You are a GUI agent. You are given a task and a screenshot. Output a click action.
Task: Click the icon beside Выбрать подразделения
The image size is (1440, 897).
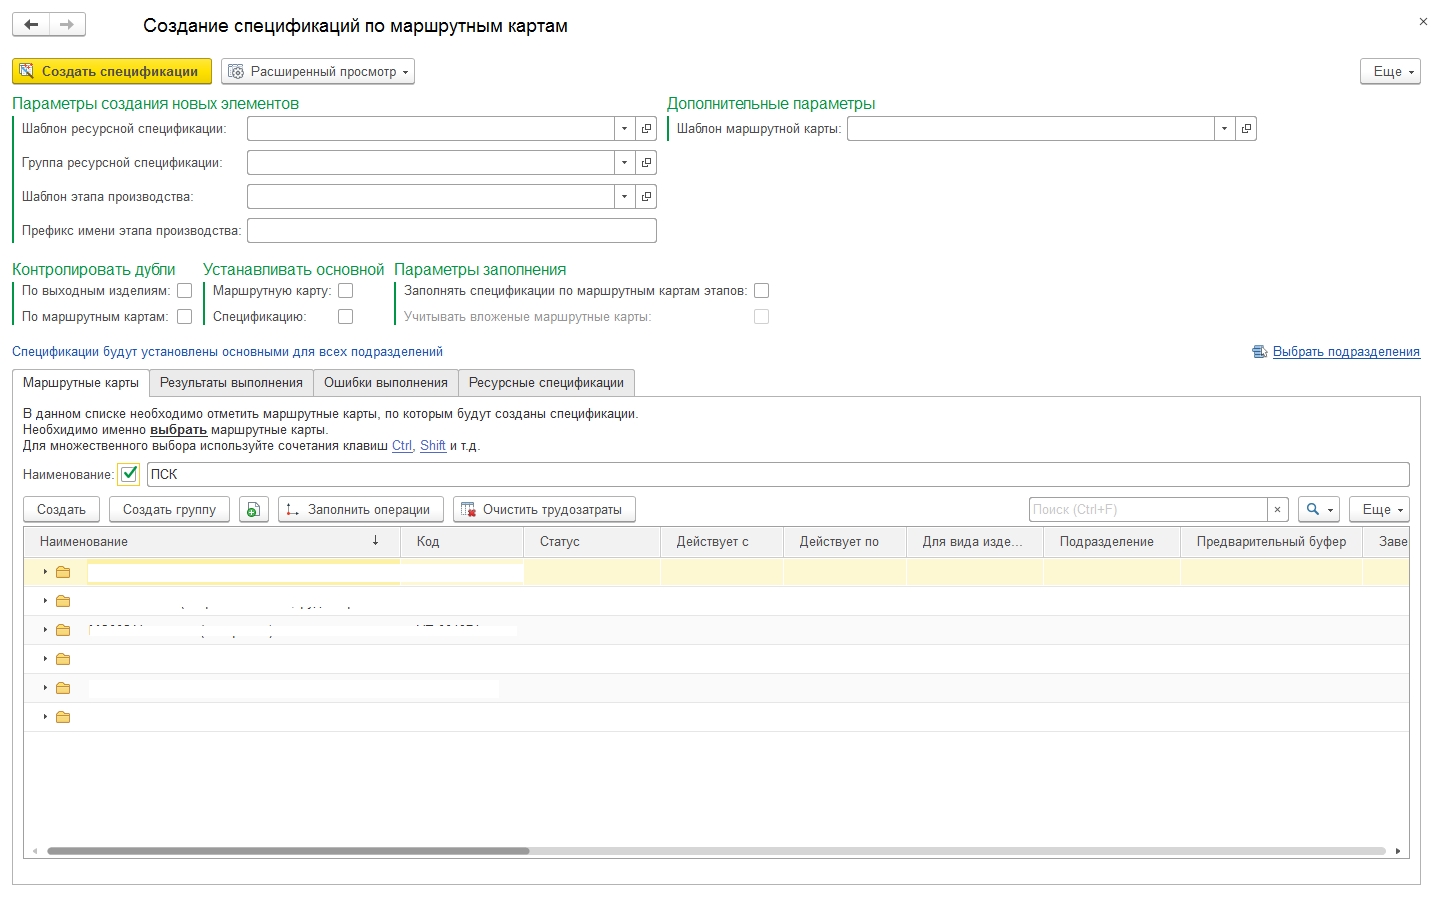[1260, 352]
